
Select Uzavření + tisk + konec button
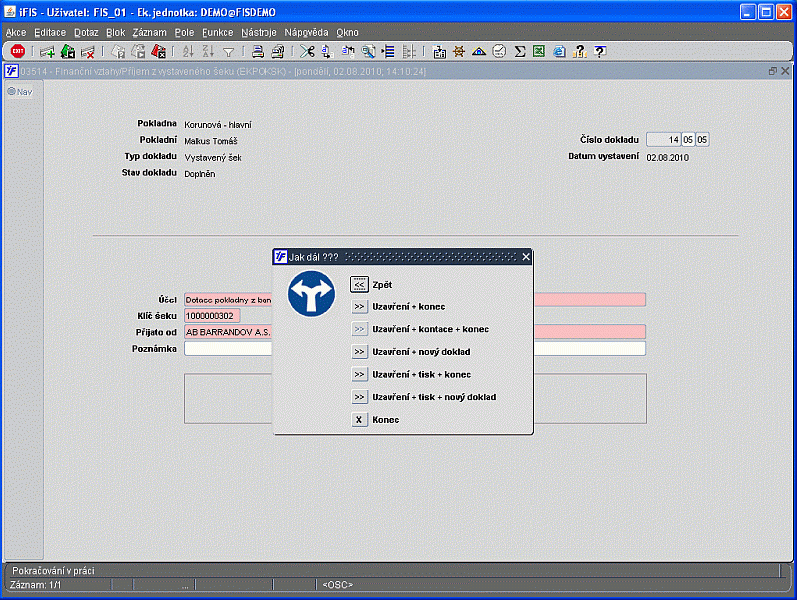360,374
